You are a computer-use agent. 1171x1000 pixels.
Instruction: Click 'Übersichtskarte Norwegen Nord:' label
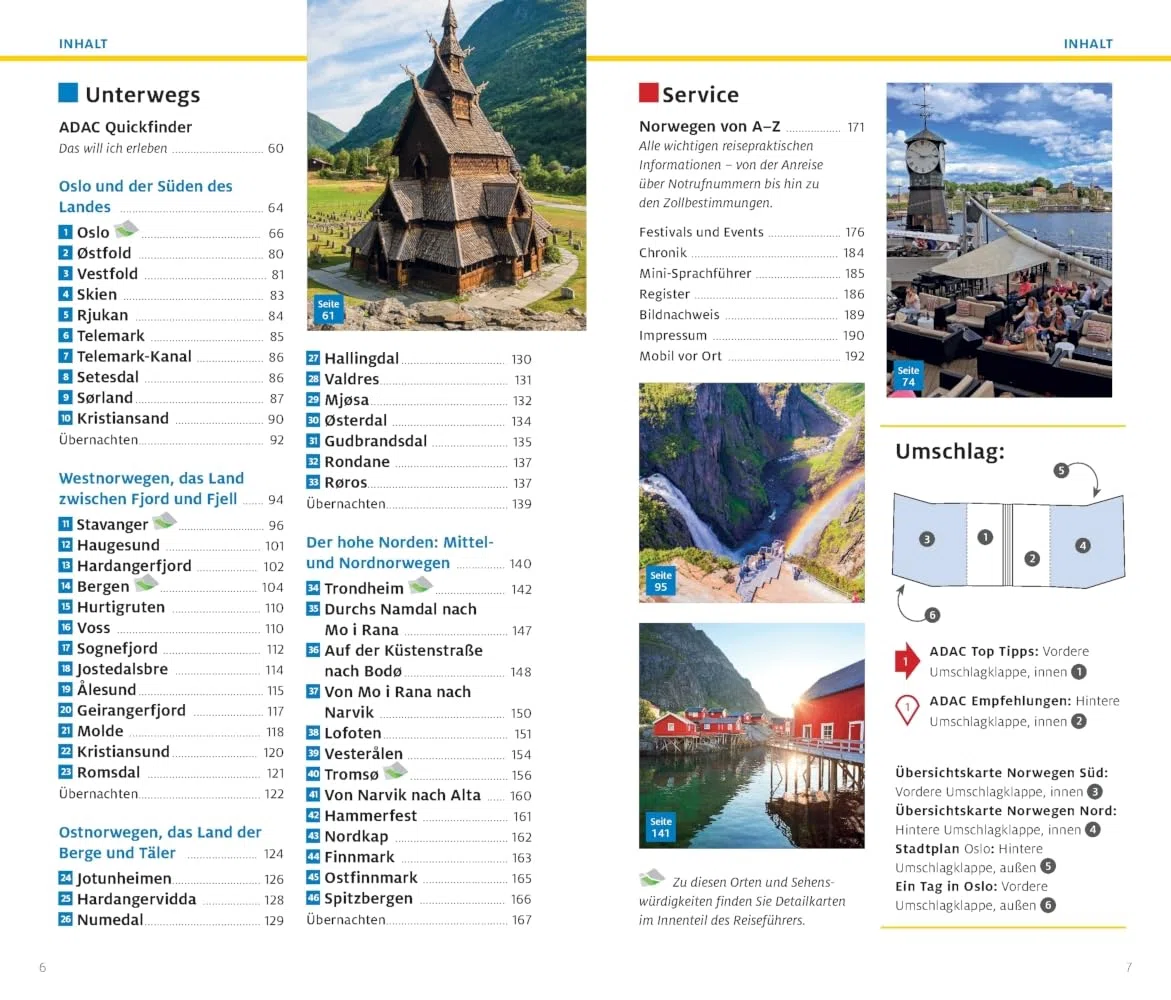[1006, 811]
